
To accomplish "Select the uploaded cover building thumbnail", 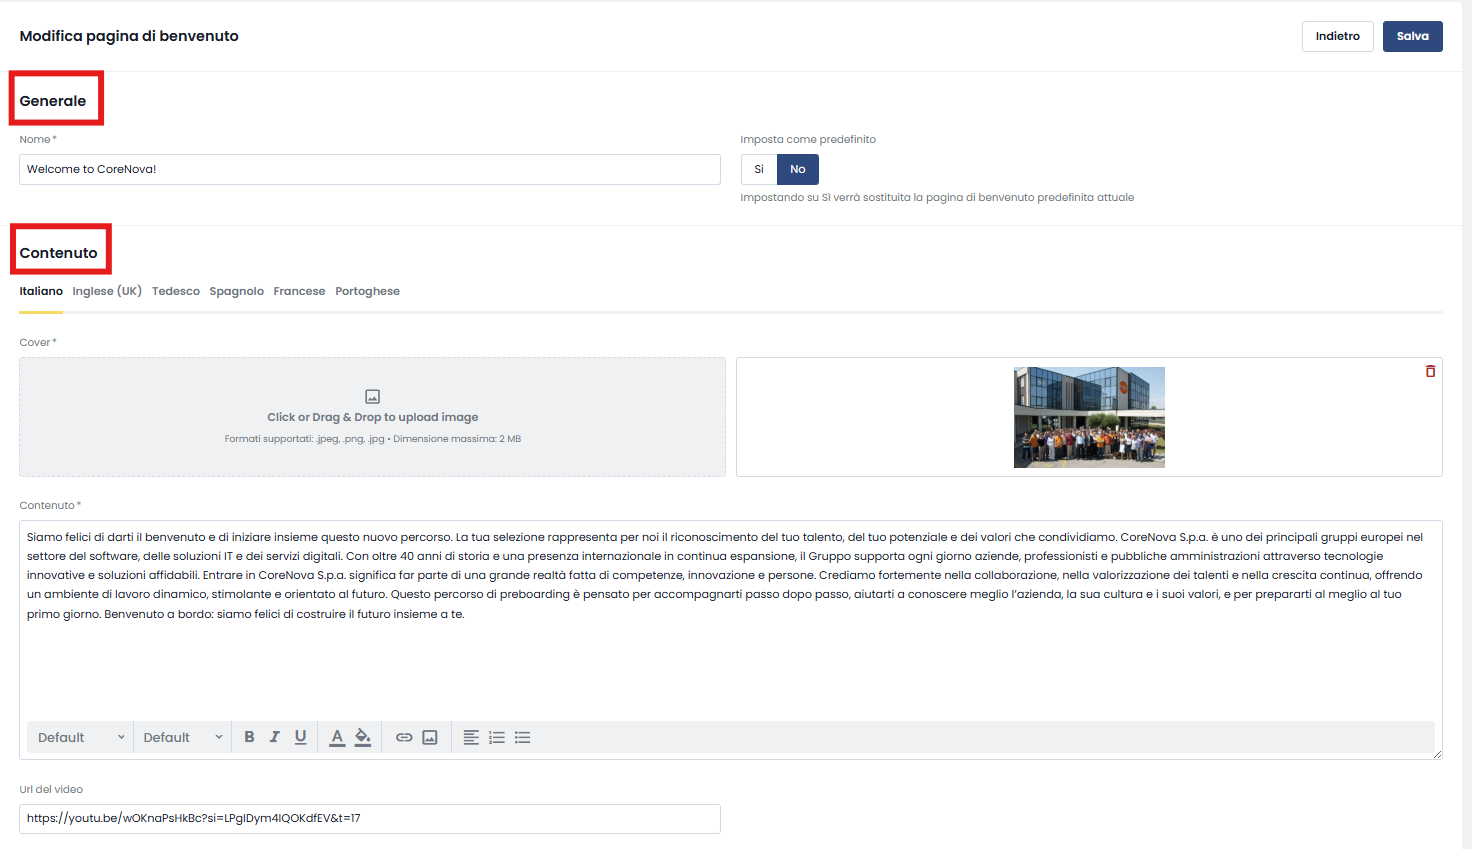I will 1089,417.
